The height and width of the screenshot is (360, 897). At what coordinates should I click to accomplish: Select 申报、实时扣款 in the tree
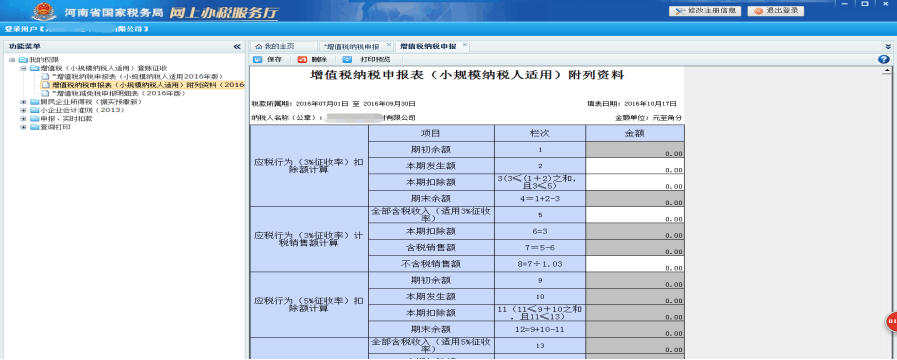pos(66,118)
